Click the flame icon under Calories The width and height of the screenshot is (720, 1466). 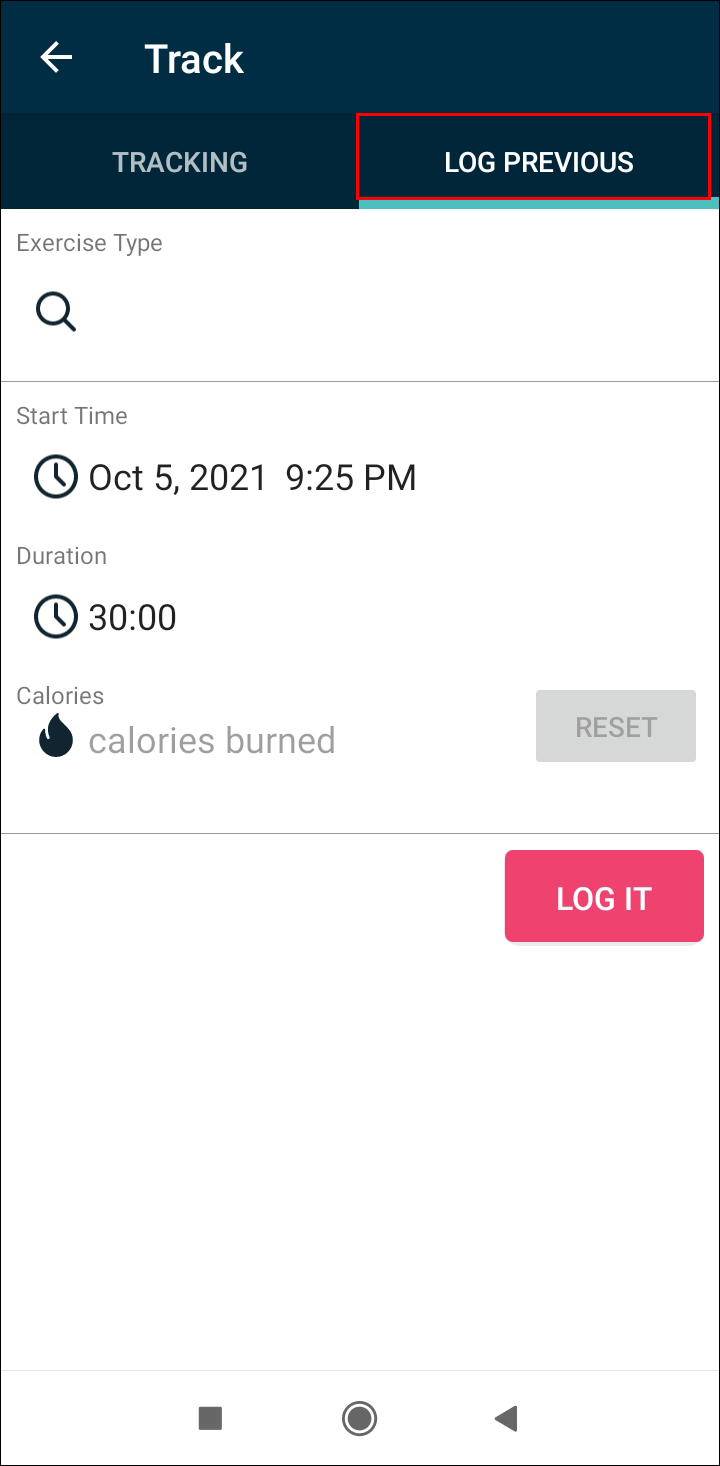click(56, 740)
